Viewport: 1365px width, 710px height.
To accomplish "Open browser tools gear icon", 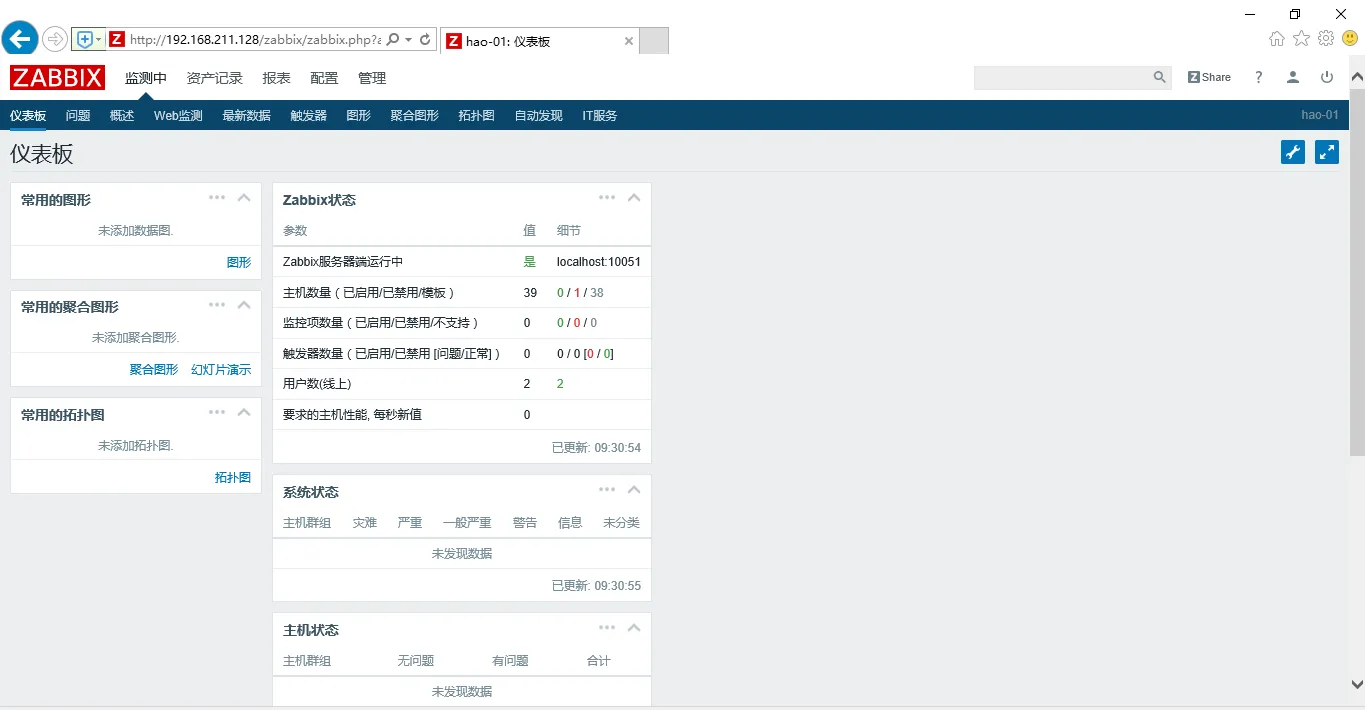I will [1326, 38].
